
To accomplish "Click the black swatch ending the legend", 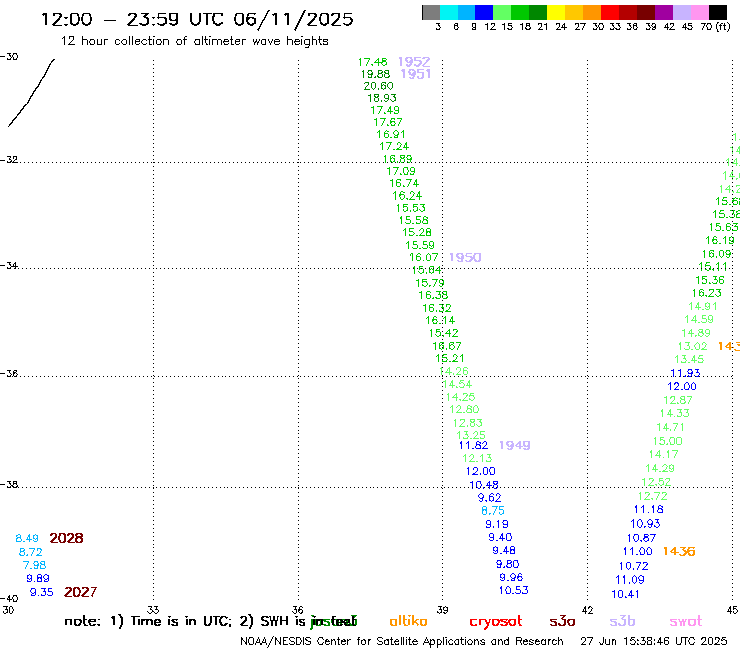I will [x=718, y=12].
